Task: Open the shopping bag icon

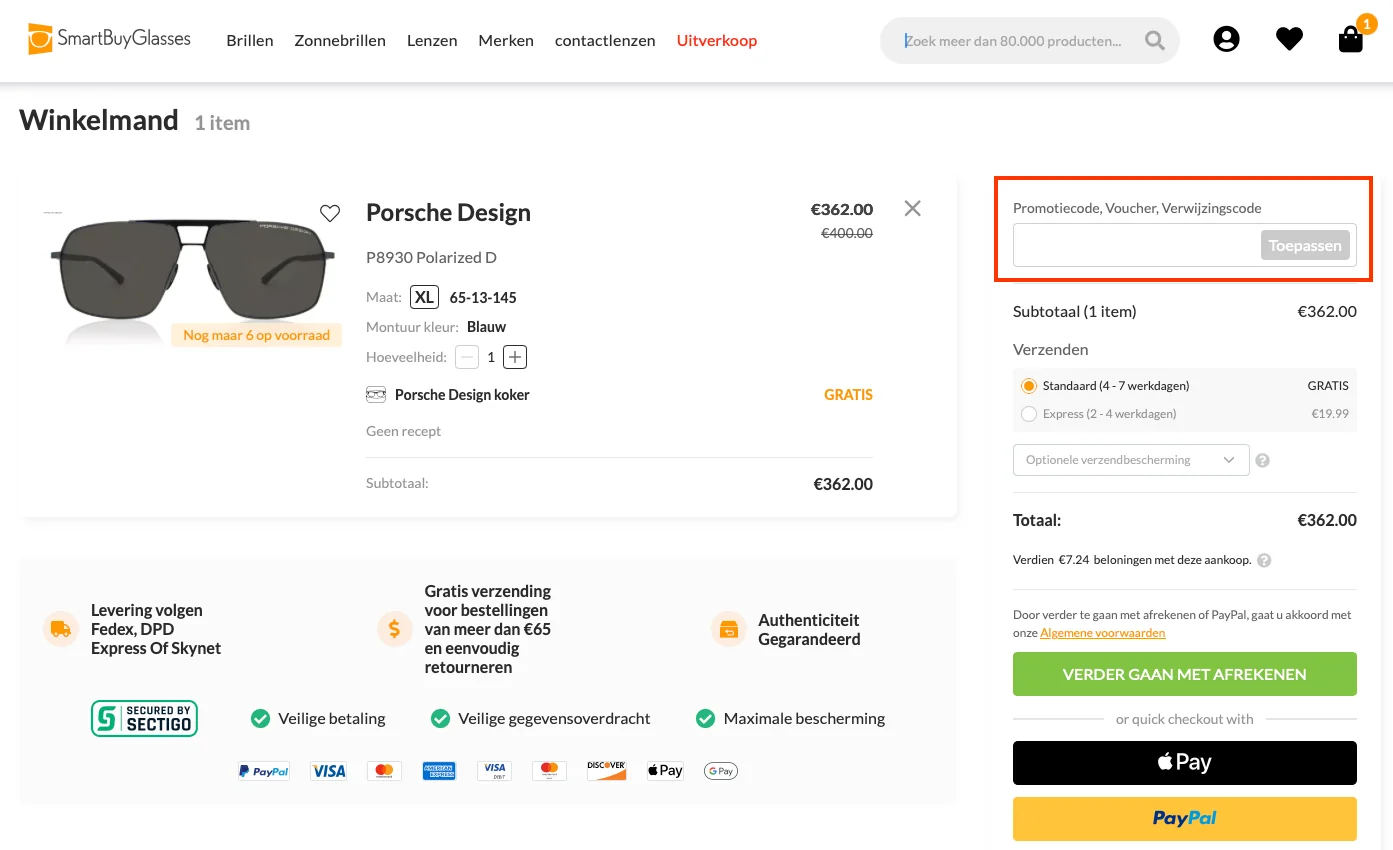Action: coord(1350,42)
